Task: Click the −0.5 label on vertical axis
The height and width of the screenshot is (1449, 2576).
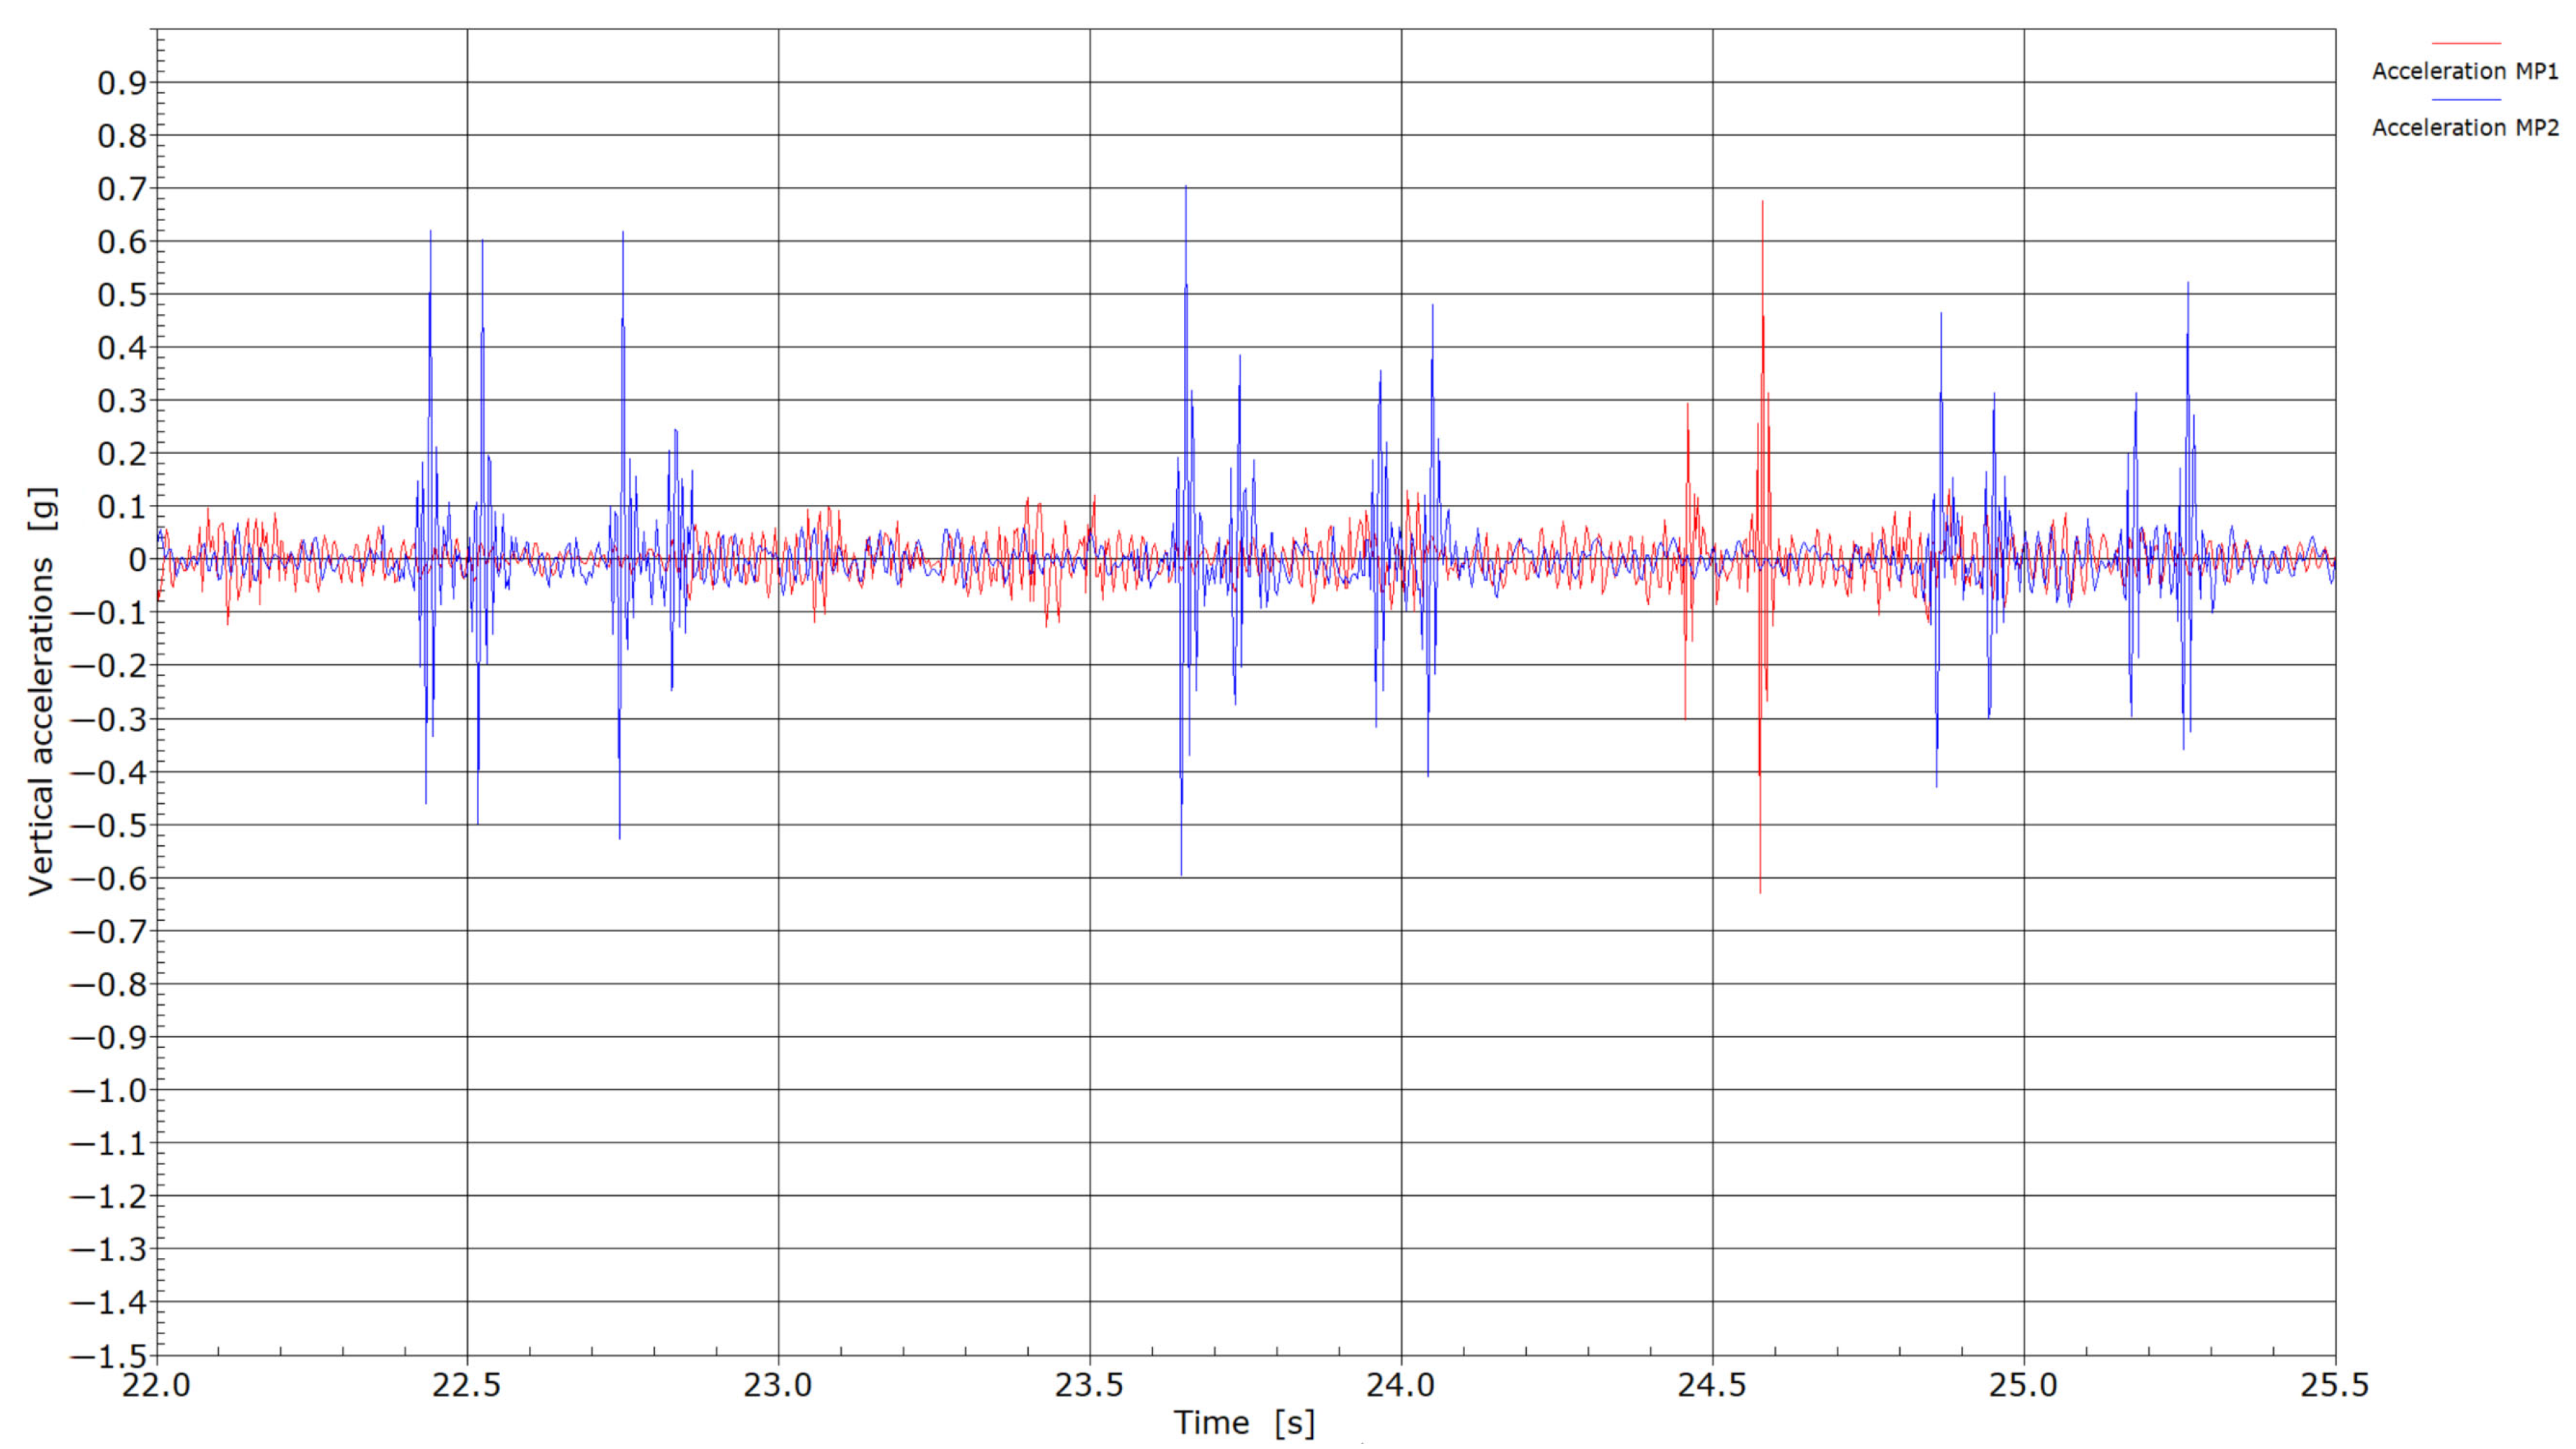Action: pyautogui.click(x=108, y=825)
